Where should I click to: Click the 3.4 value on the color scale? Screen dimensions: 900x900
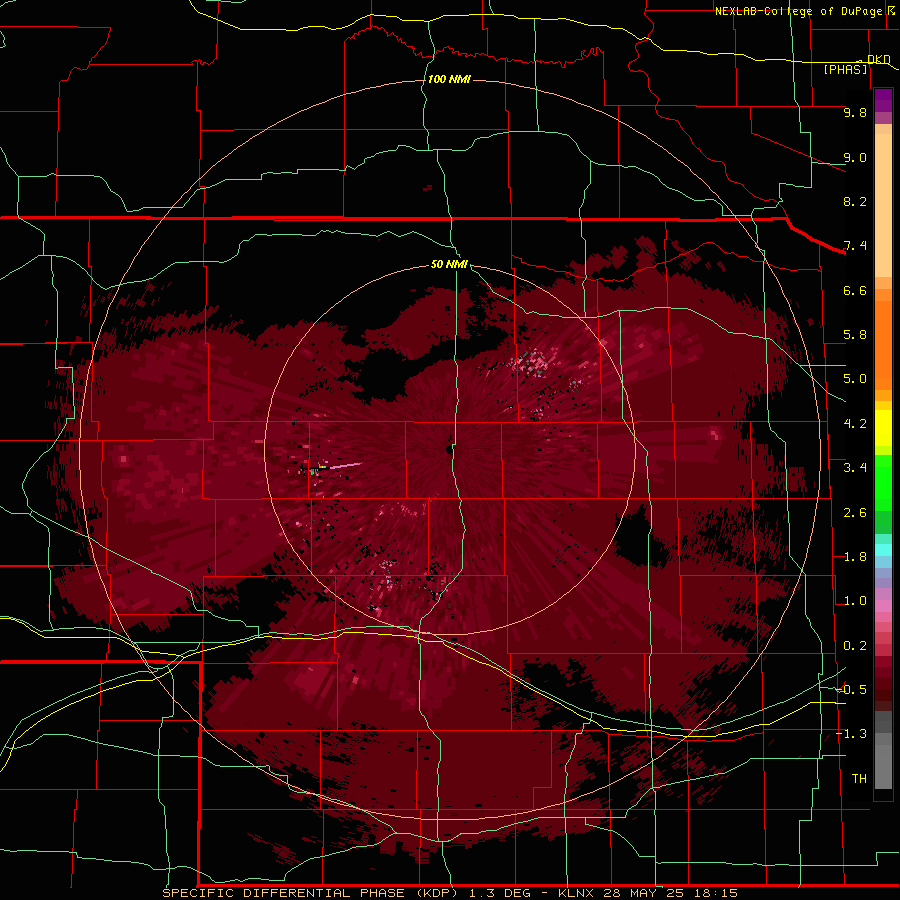855,468
